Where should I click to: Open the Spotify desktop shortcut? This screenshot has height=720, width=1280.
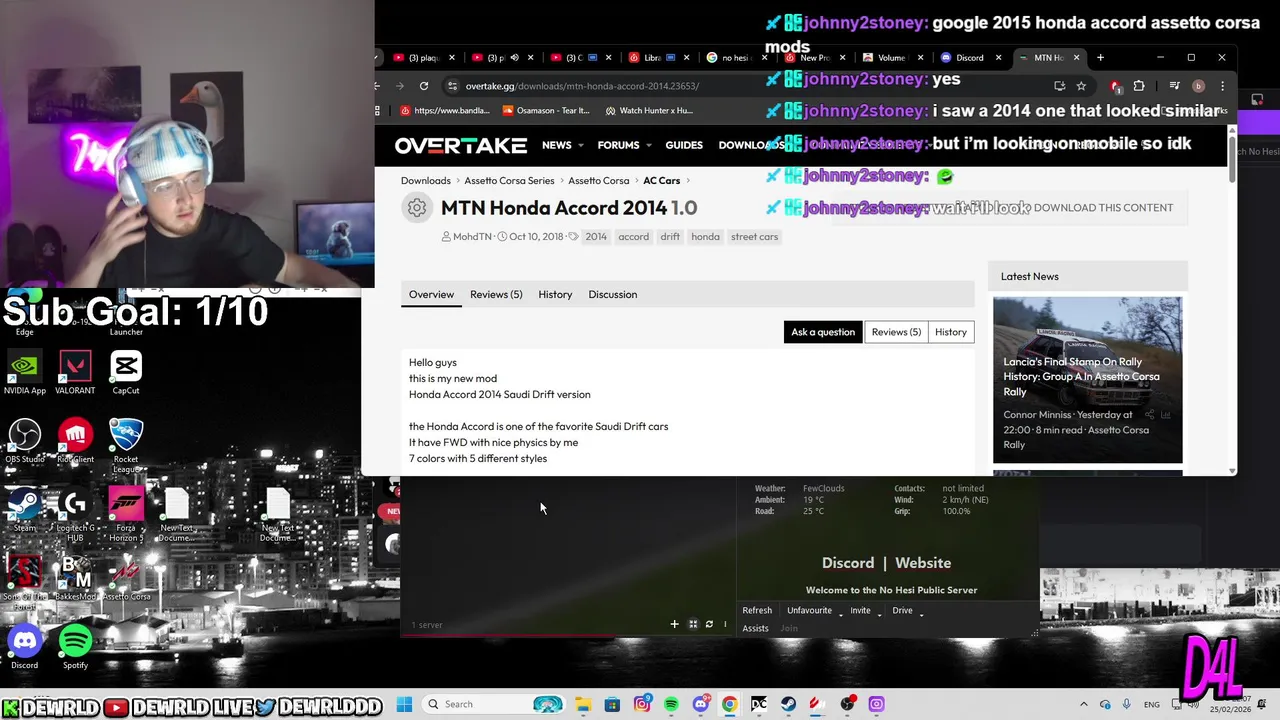click(x=75, y=647)
